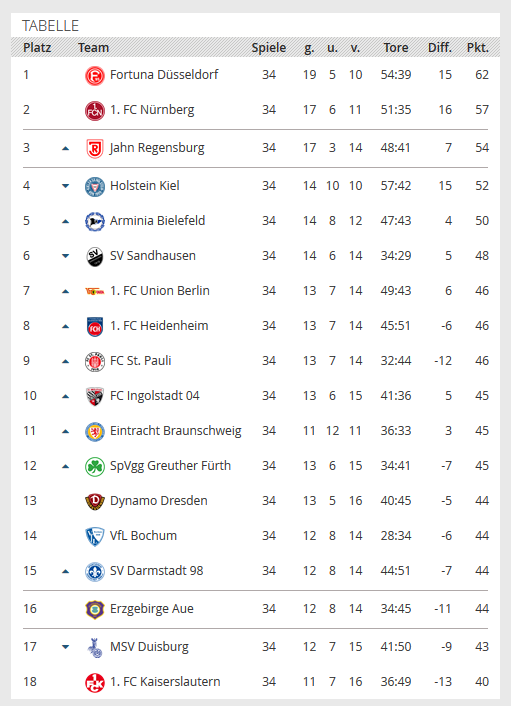This screenshot has width=511, height=706.
Task: Open the Eintracht Braunschweig team link
Action: (x=176, y=431)
